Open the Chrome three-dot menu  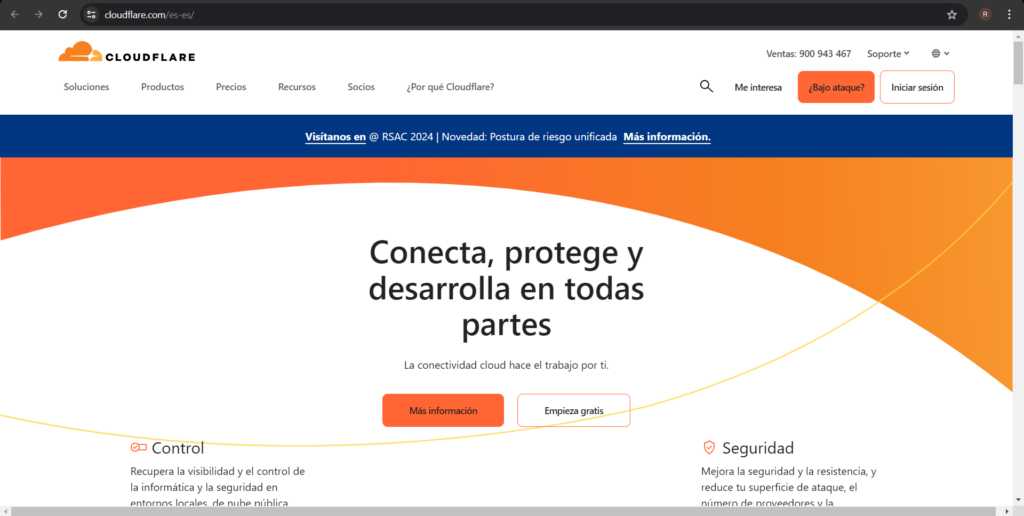(1009, 14)
